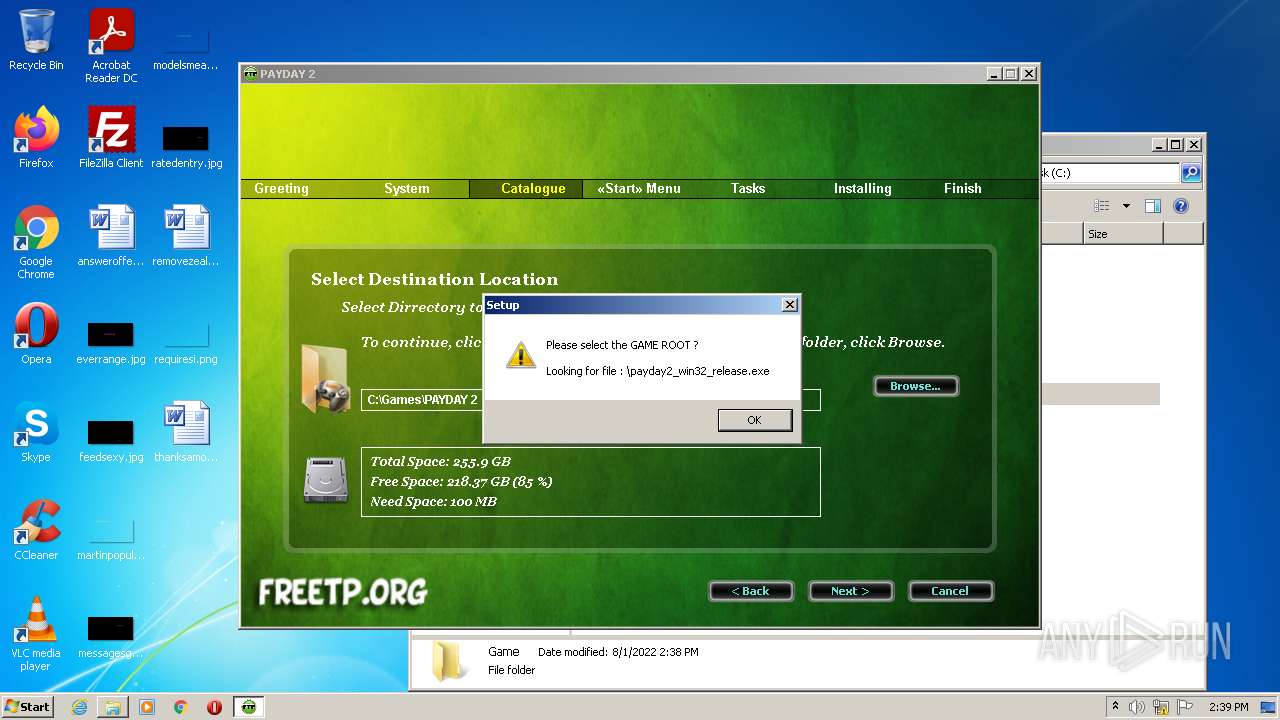Toggle the preview pane in Explorer
Image resolution: width=1280 pixels, height=720 pixels.
[1152, 206]
